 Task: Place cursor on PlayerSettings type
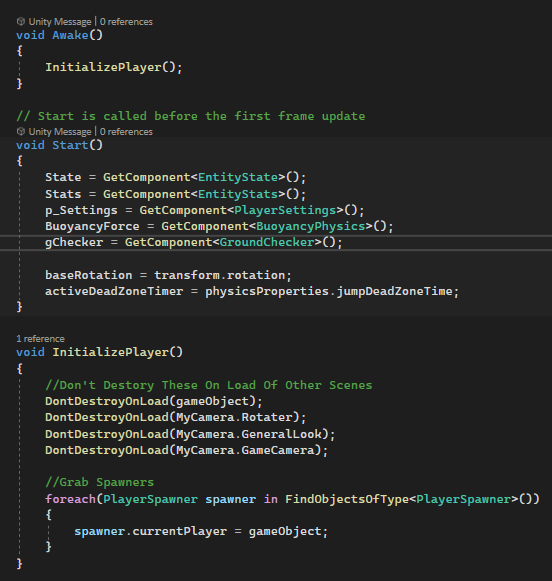(285, 210)
